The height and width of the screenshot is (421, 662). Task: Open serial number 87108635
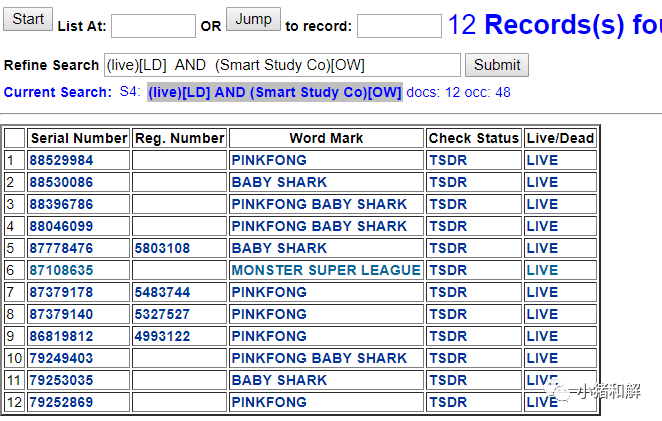point(61,270)
